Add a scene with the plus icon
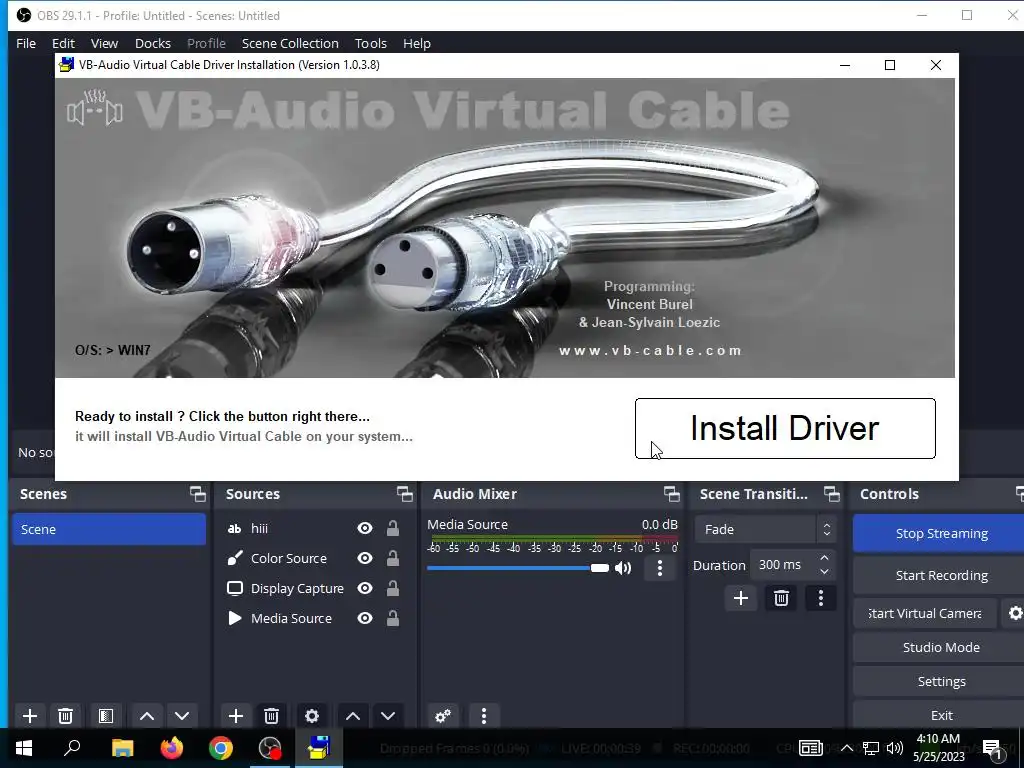The width and height of the screenshot is (1024, 768). point(29,716)
